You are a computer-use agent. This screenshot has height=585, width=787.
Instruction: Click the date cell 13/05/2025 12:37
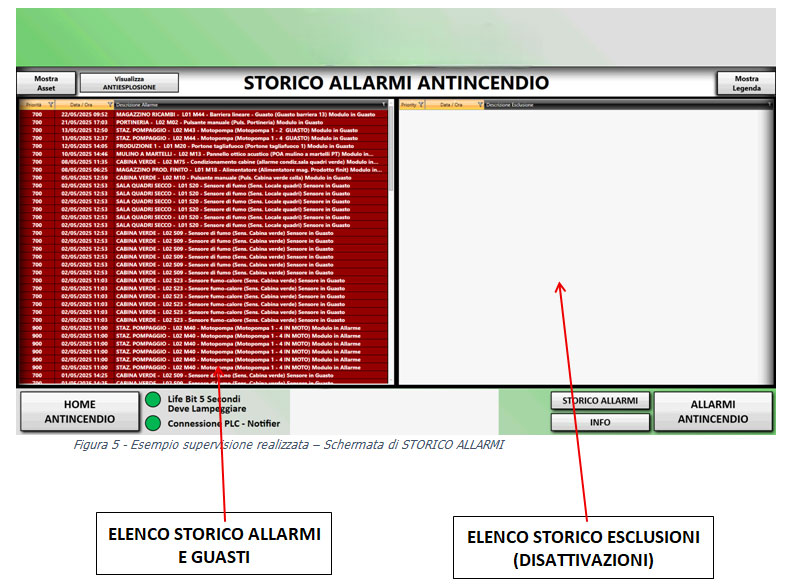[84, 138]
